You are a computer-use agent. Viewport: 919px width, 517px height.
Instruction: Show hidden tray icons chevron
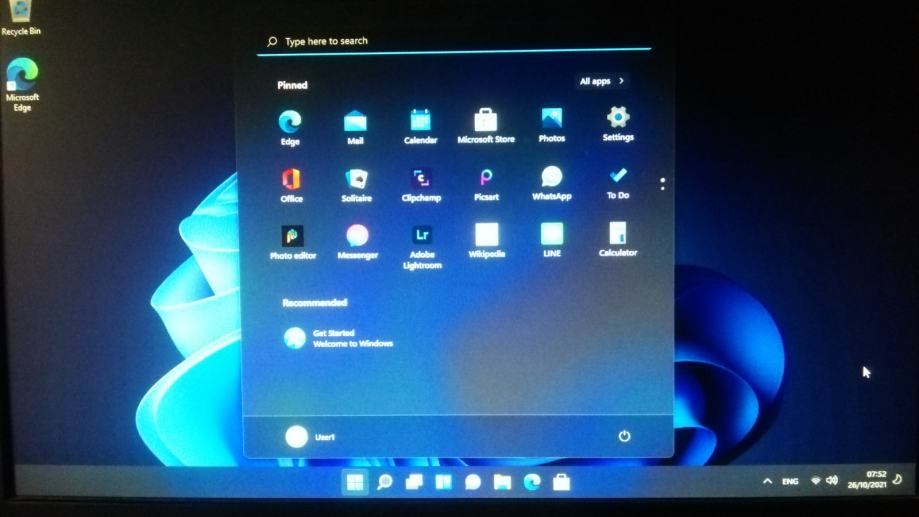(x=767, y=481)
